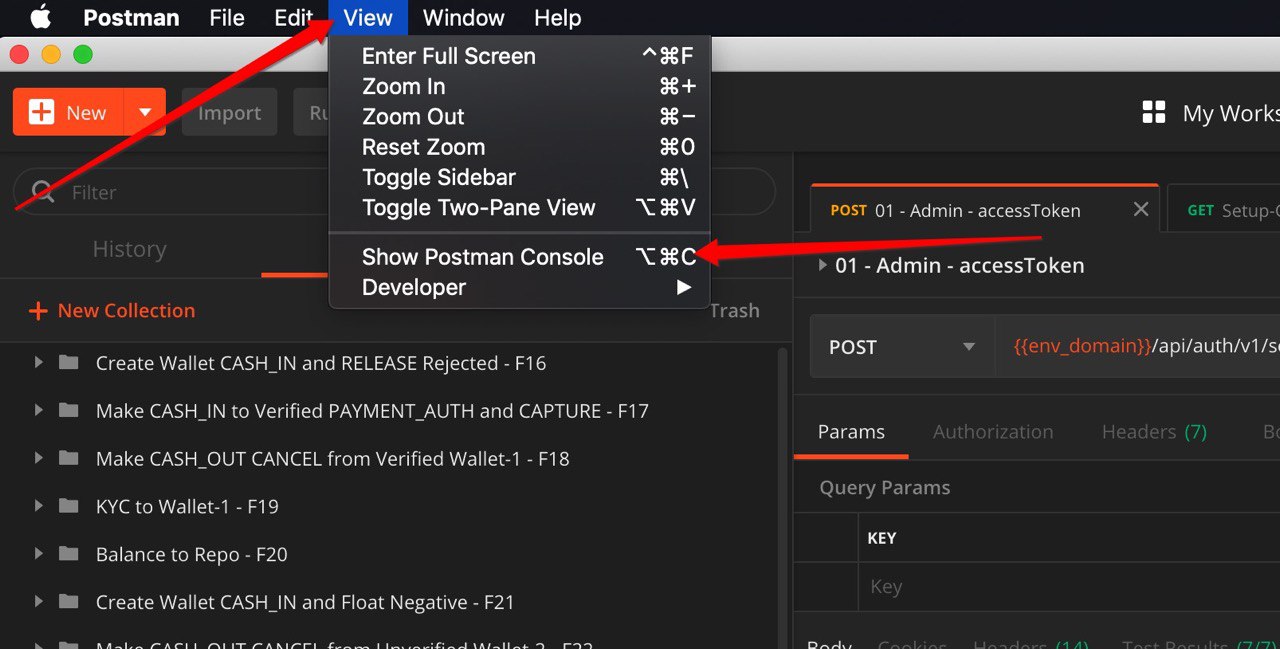Select Toggle Sidebar menu entry
The width and height of the screenshot is (1280, 649).
pos(519,177)
